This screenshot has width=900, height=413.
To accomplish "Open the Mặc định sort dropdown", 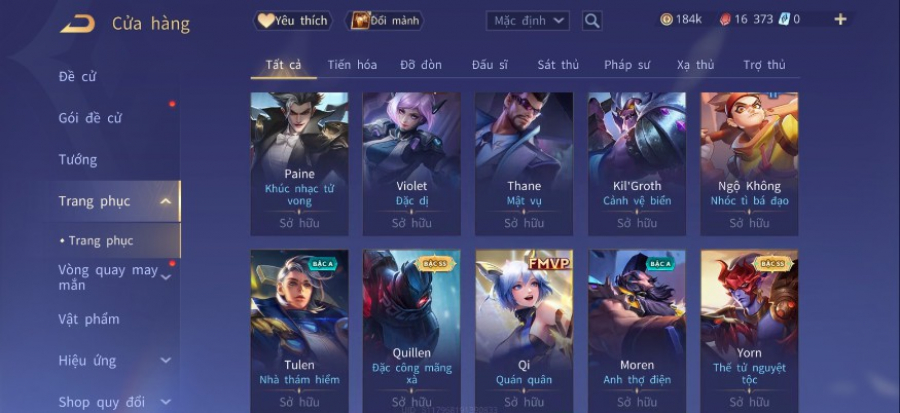I will pos(527,21).
